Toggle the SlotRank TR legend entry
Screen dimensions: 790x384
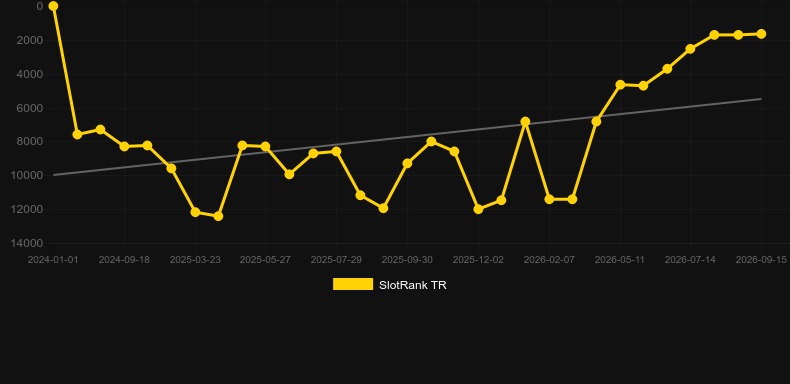click(389, 285)
